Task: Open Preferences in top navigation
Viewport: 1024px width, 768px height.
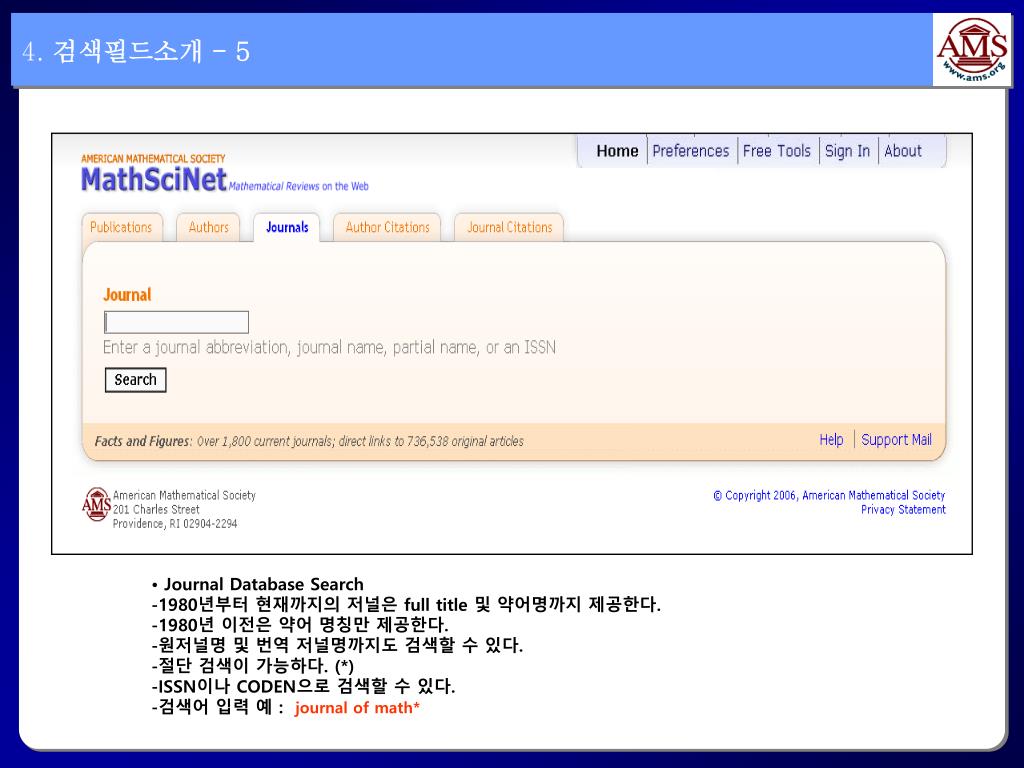Action: pos(690,151)
